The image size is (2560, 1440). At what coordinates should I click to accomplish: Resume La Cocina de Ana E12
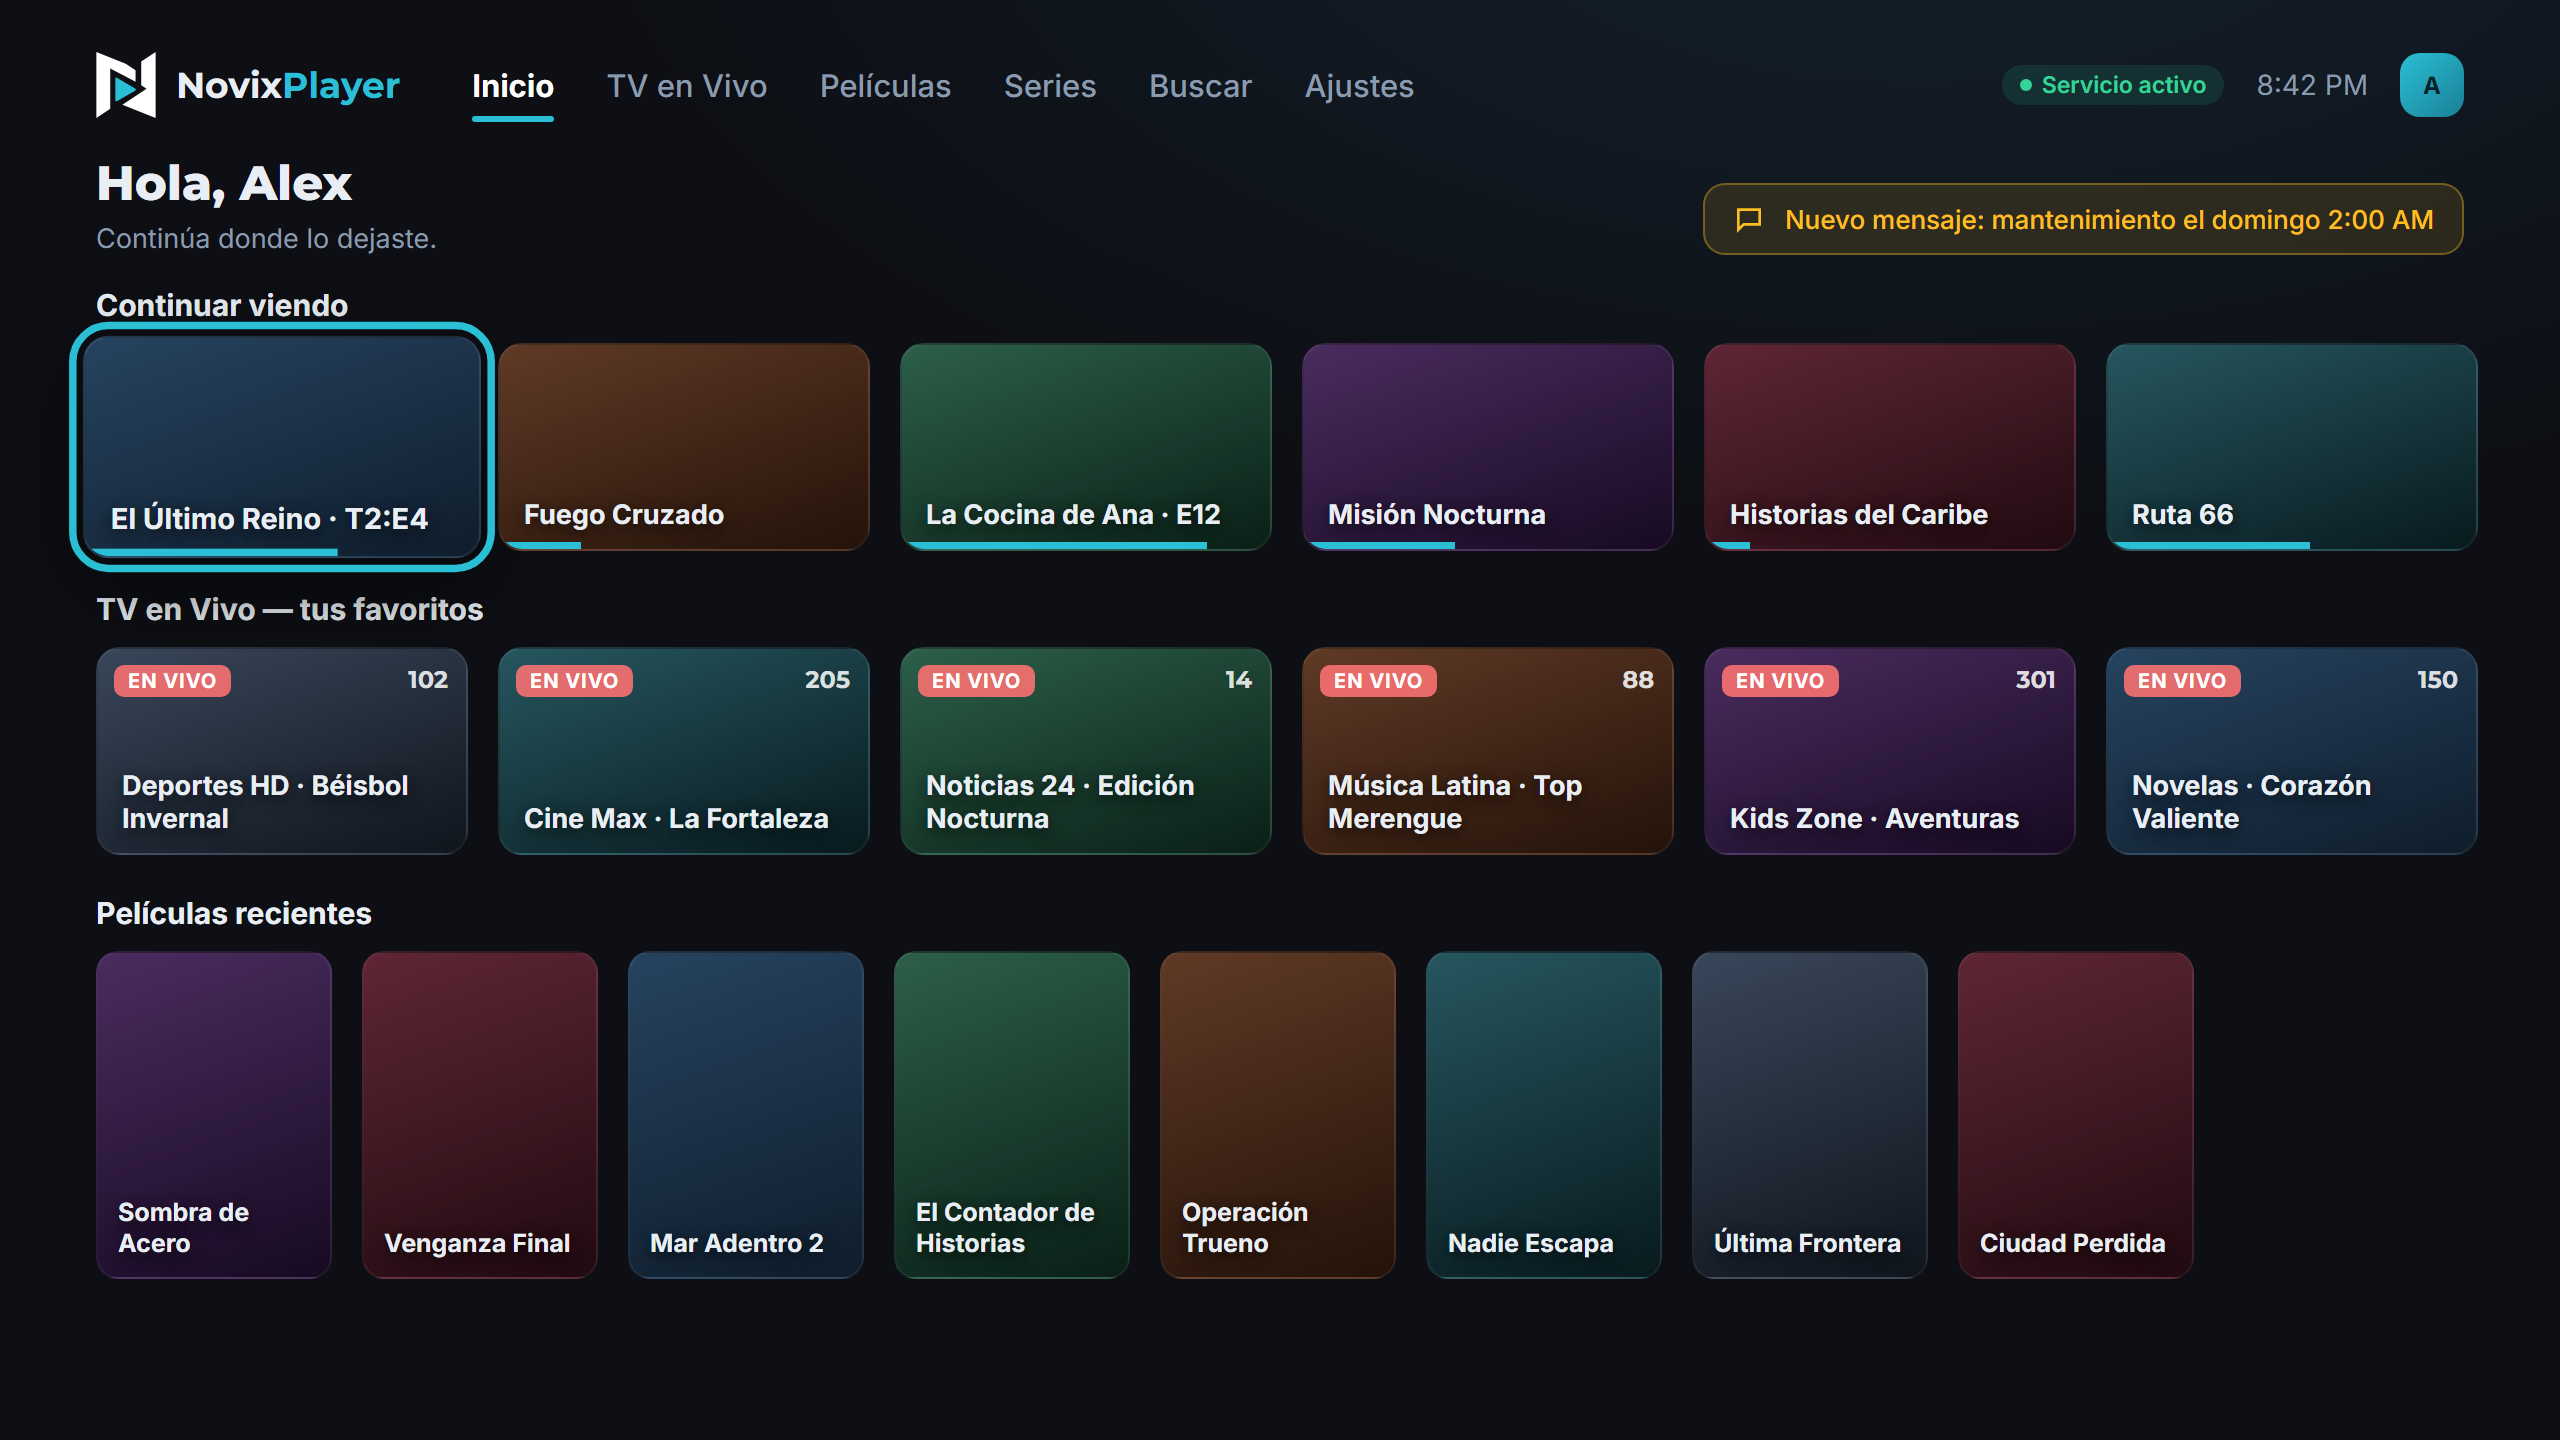(x=1086, y=447)
